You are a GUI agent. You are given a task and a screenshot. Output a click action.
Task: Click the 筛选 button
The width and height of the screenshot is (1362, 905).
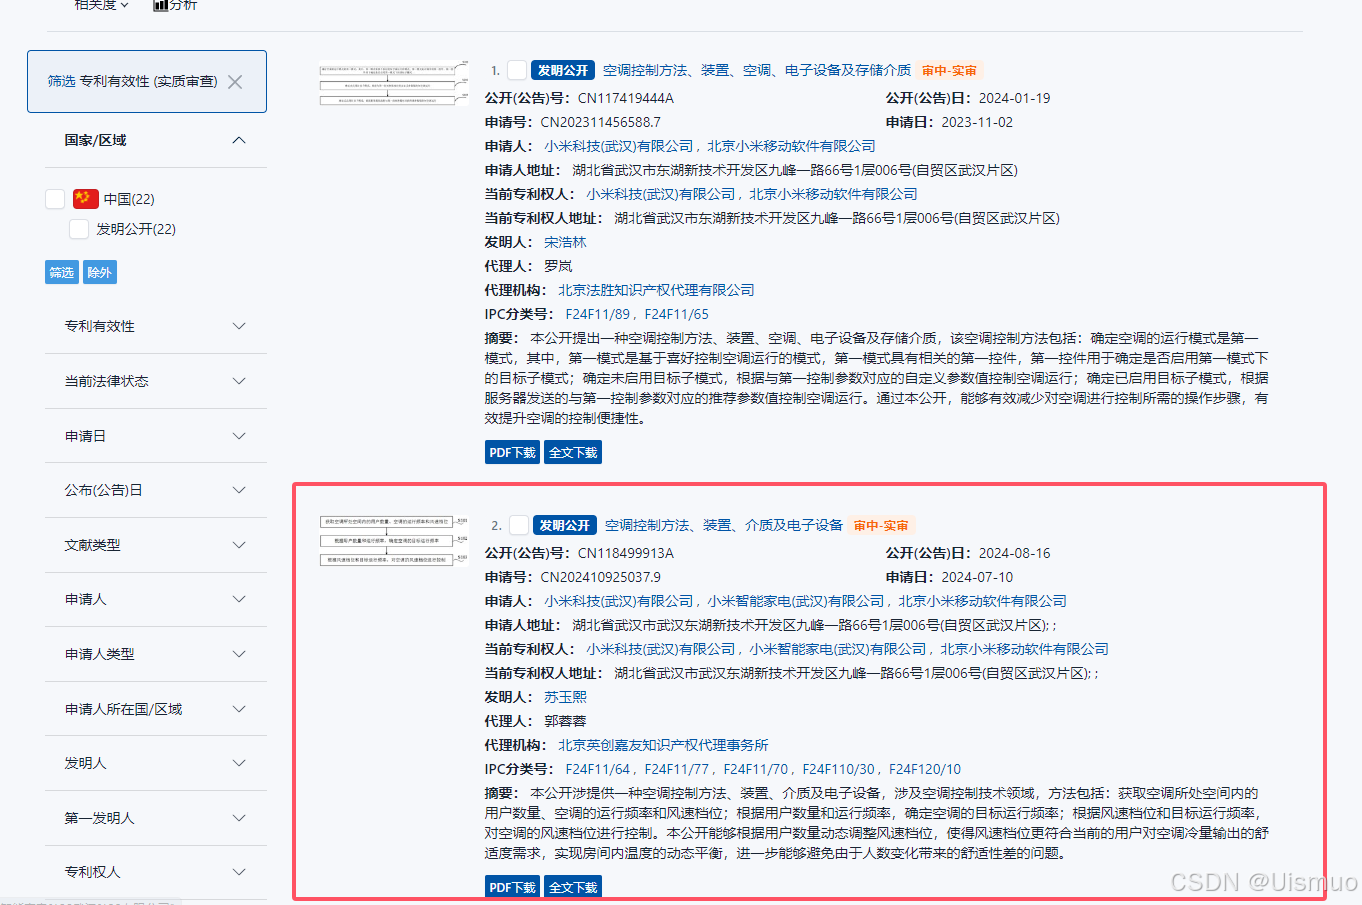(x=62, y=272)
